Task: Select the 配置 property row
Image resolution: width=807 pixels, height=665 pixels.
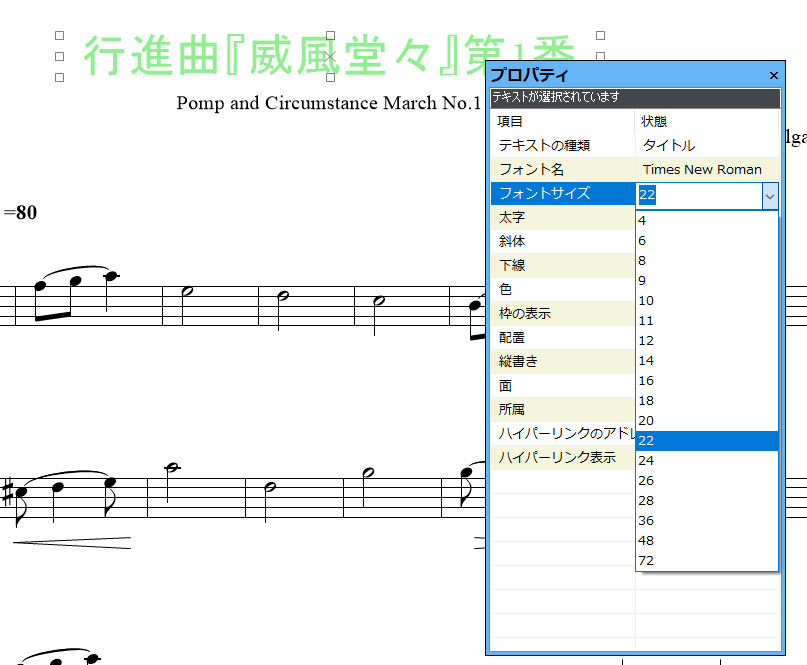Action: [563, 338]
